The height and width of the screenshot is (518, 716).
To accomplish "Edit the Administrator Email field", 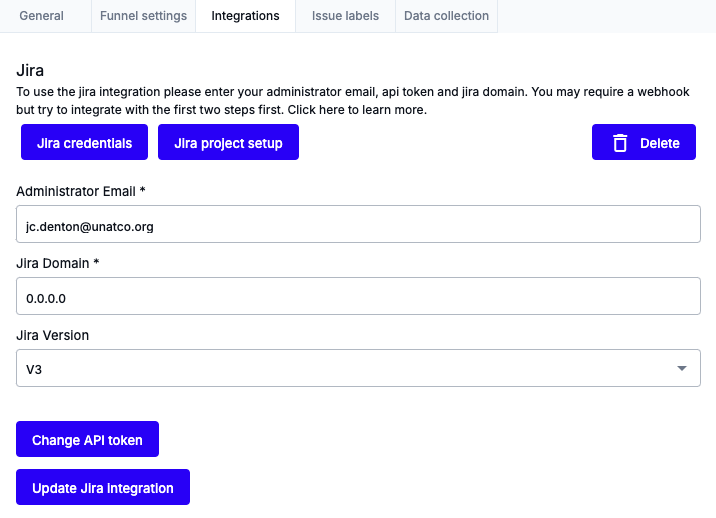I will pyautogui.click(x=358, y=224).
